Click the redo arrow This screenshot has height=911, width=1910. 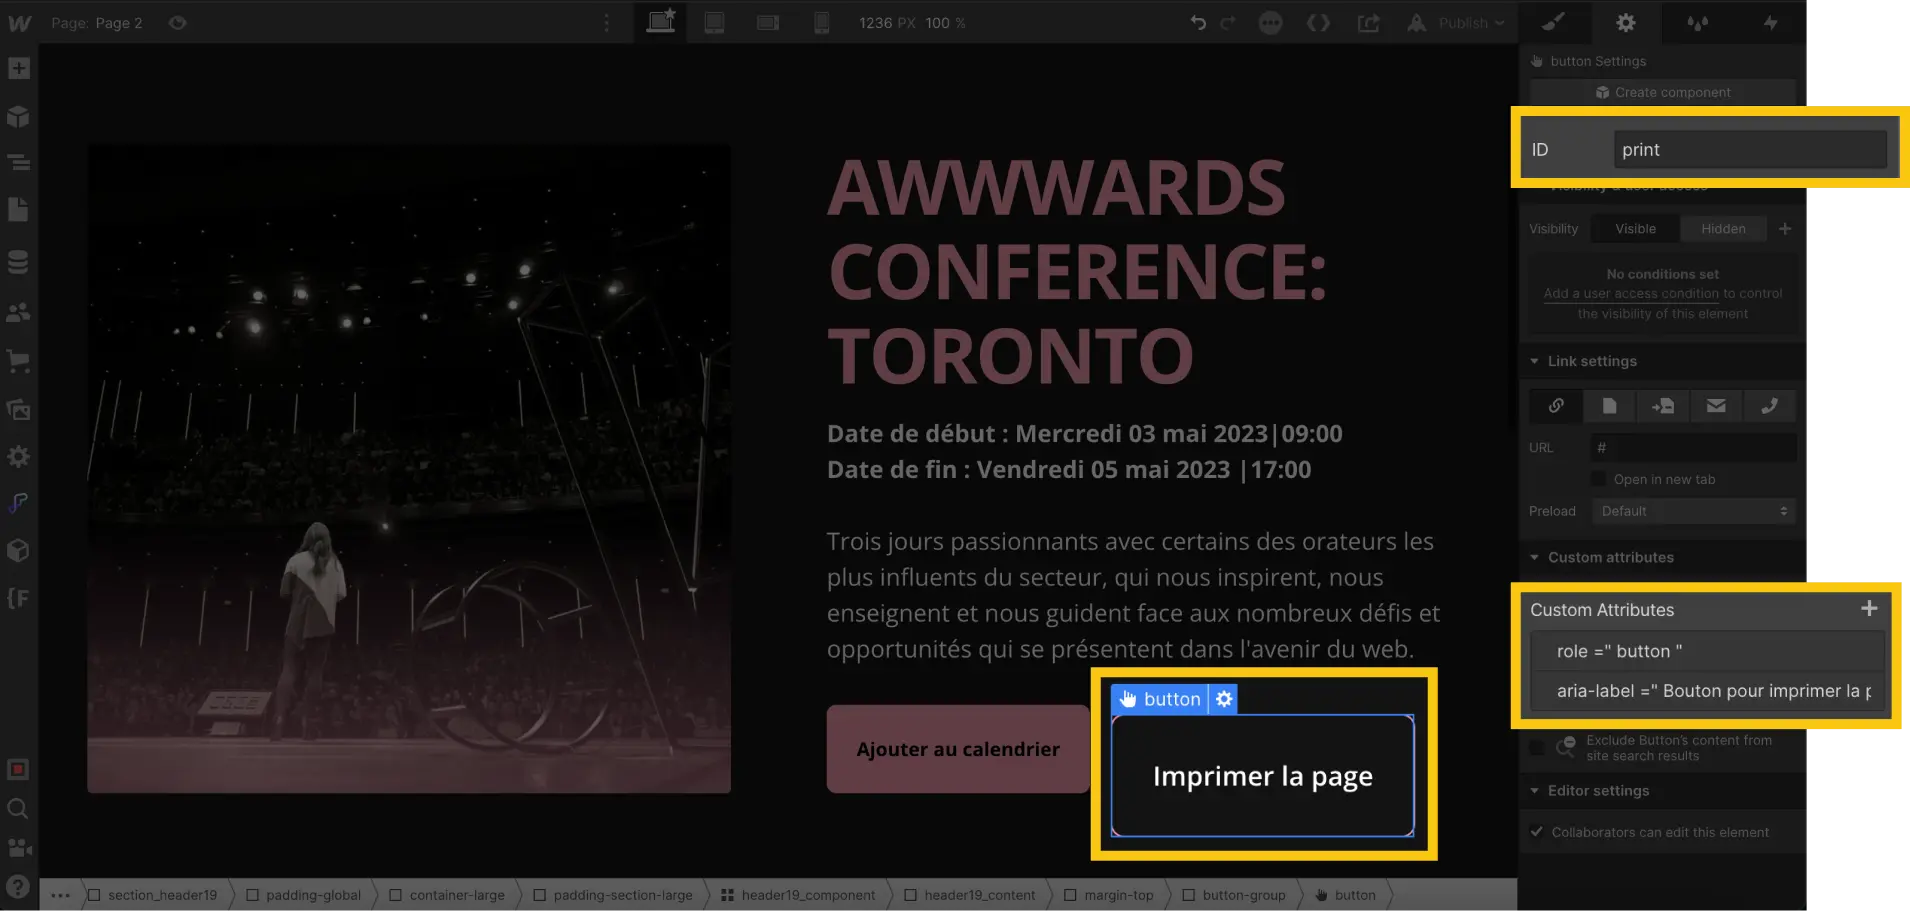1228,23
